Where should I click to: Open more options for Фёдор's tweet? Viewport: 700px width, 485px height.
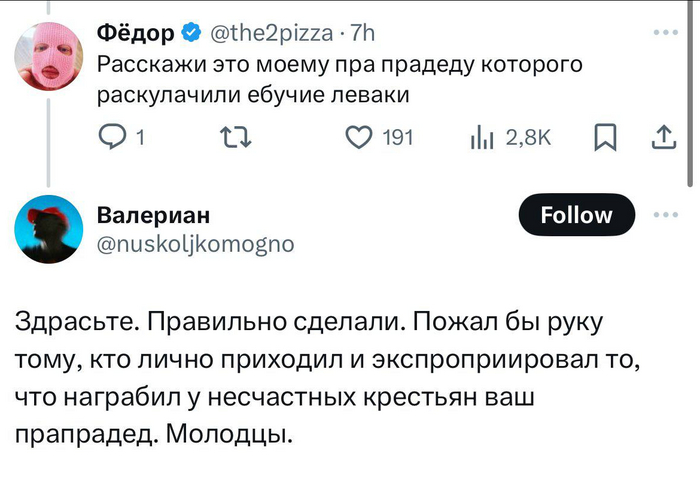click(x=664, y=33)
